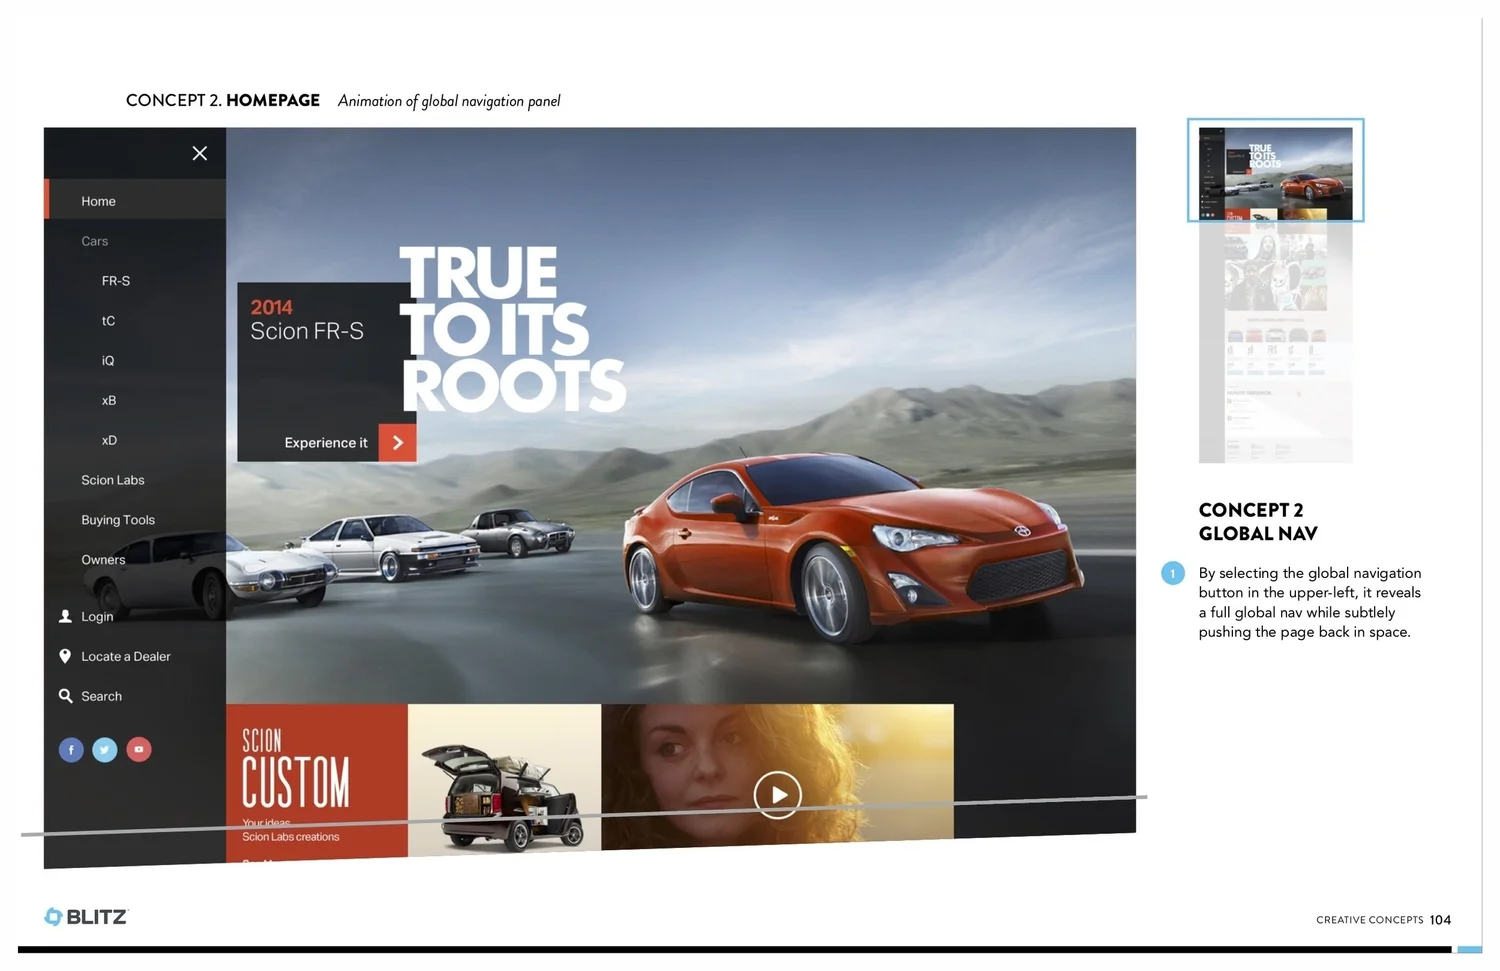The width and height of the screenshot is (1500, 971).
Task: Open the Cars menu item
Action: [95, 241]
